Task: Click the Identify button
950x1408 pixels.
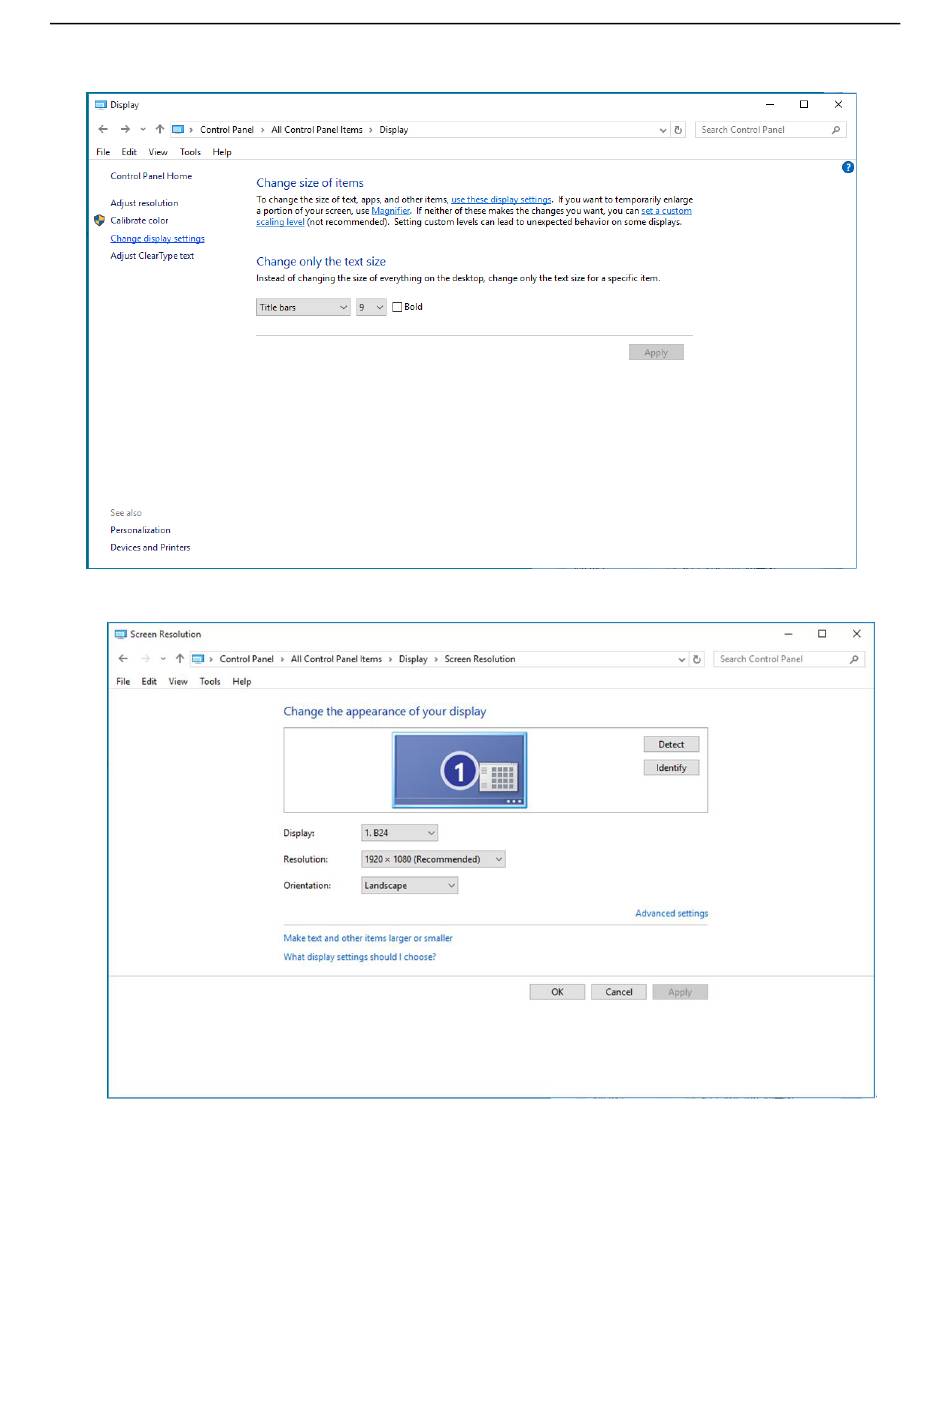Action: [671, 768]
